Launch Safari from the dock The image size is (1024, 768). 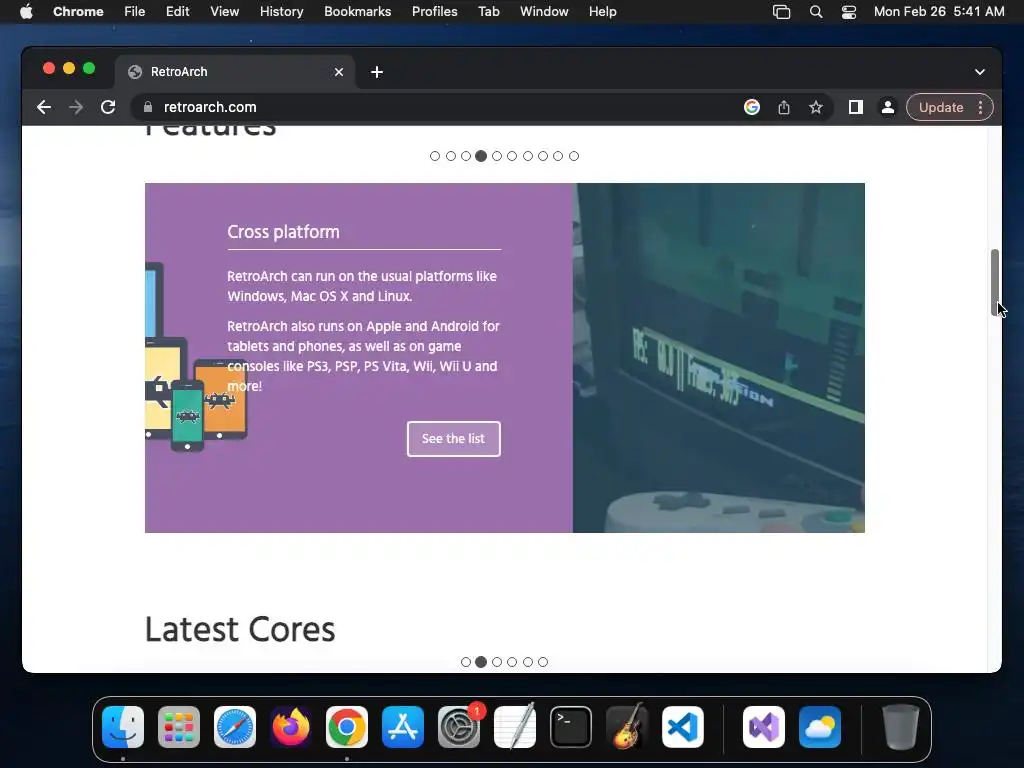click(235, 727)
